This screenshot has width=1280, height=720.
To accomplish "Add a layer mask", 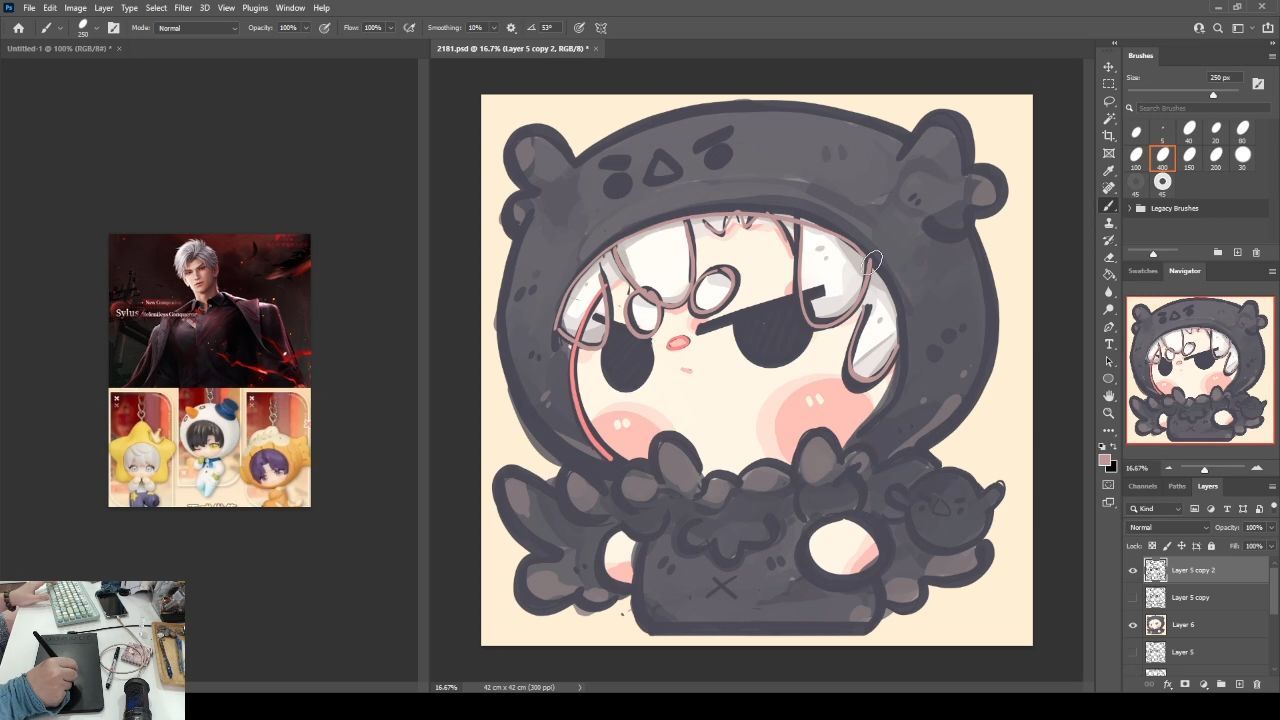I will pos(1185,684).
